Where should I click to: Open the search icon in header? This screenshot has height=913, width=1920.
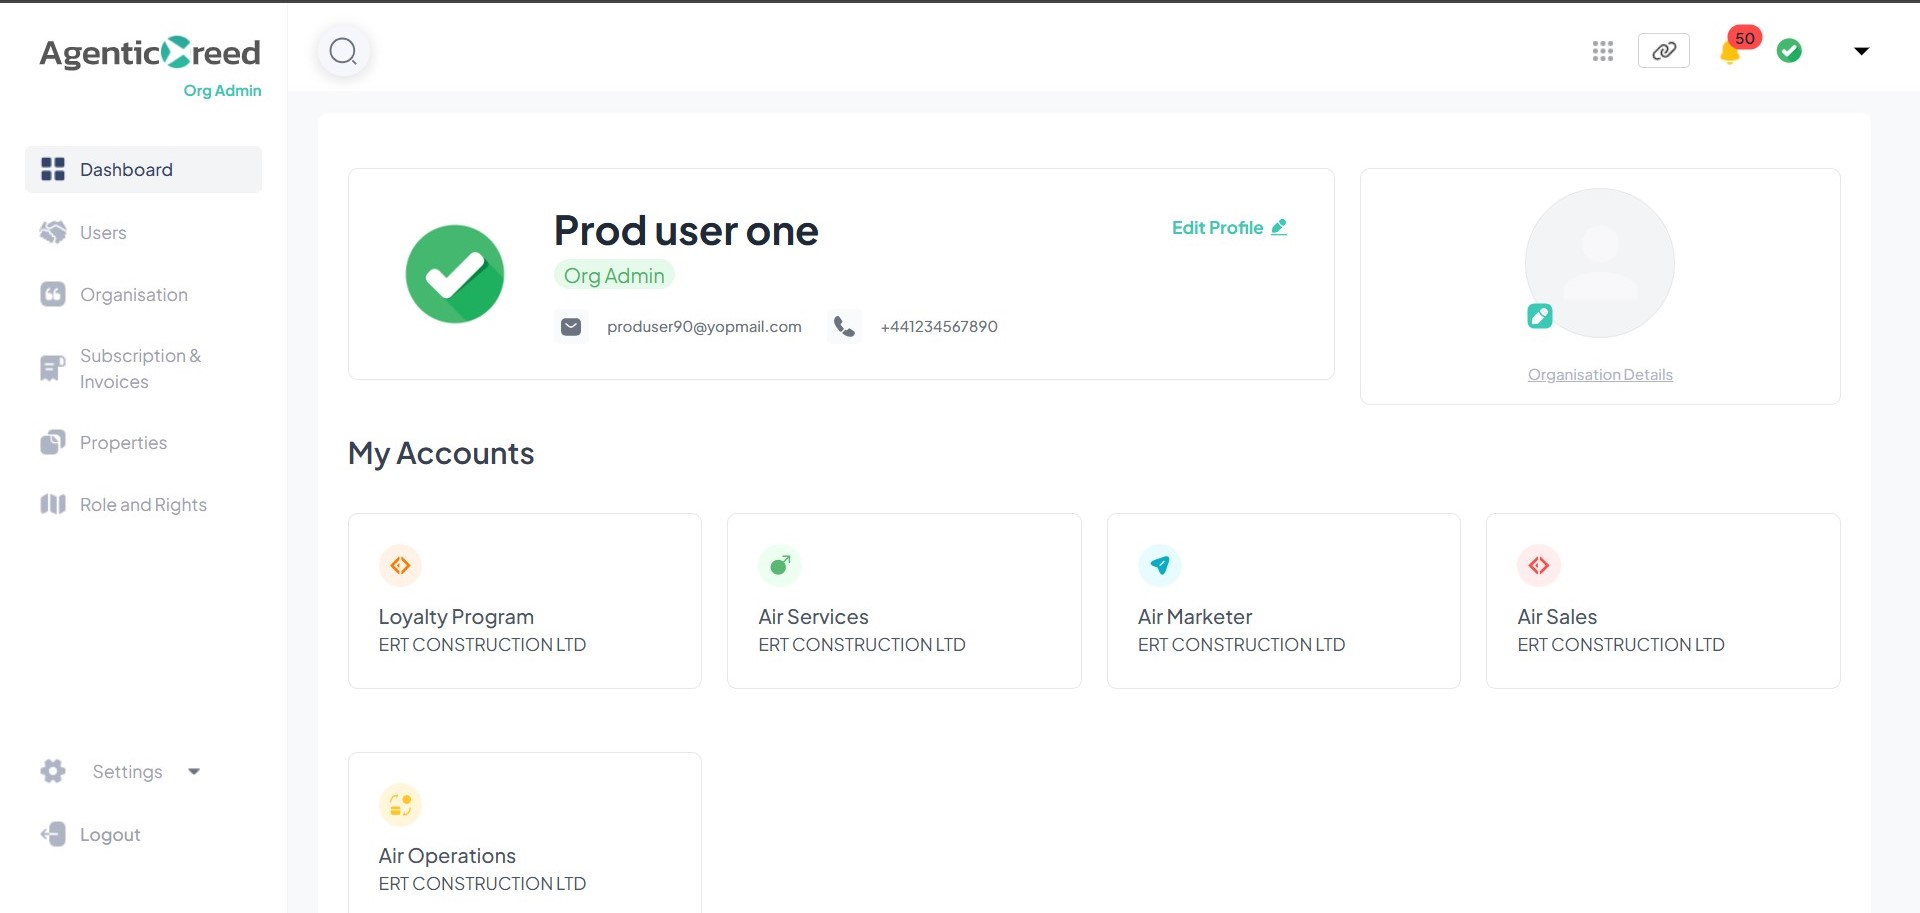pyautogui.click(x=343, y=51)
